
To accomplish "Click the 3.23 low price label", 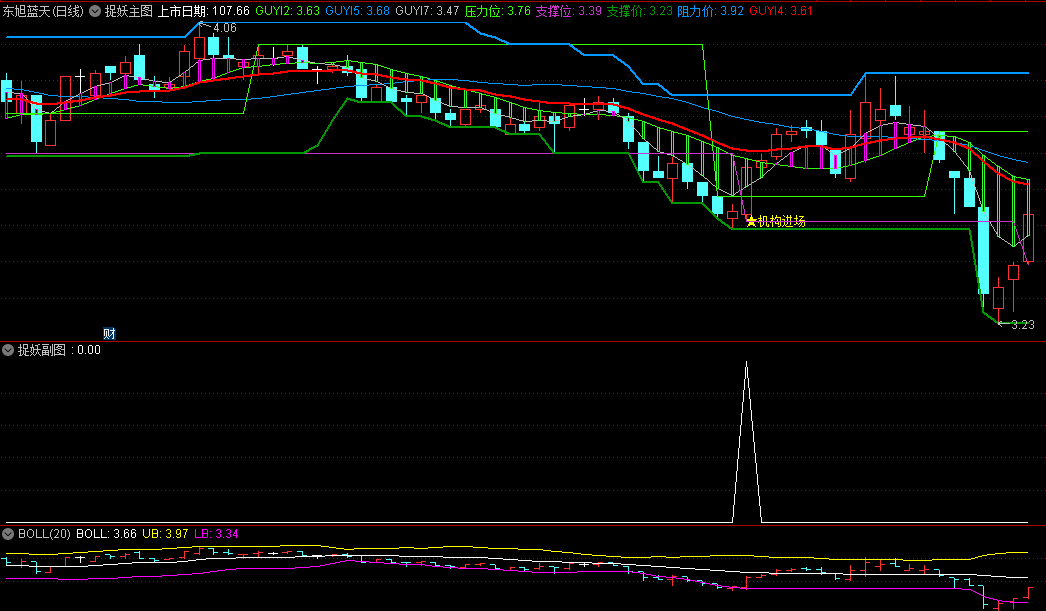I will (1023, 325).
